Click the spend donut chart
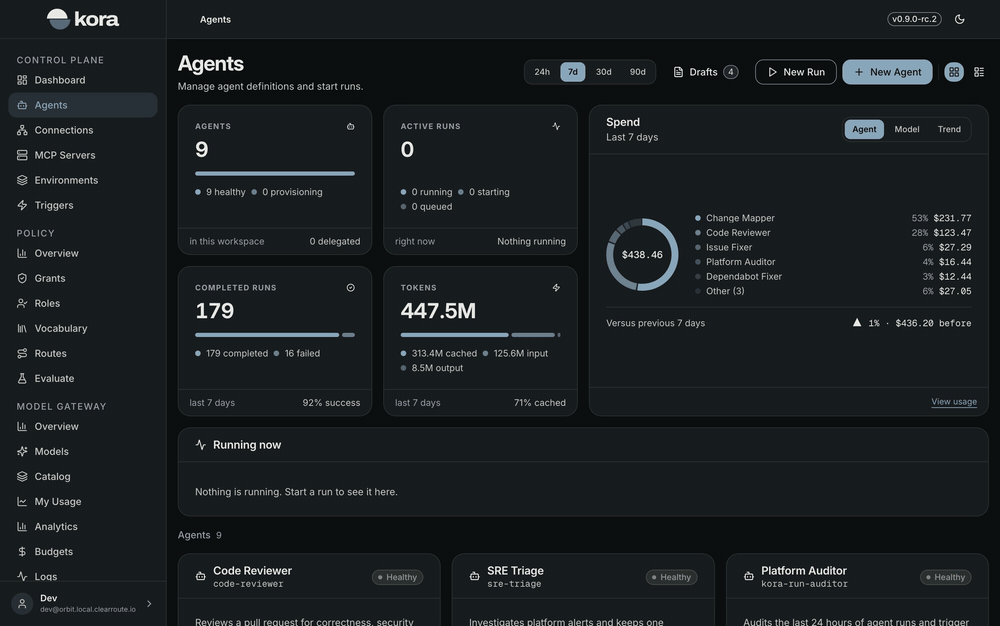Screen dimensions: 1000x626 pyautogui.click(x=642, y=255)
